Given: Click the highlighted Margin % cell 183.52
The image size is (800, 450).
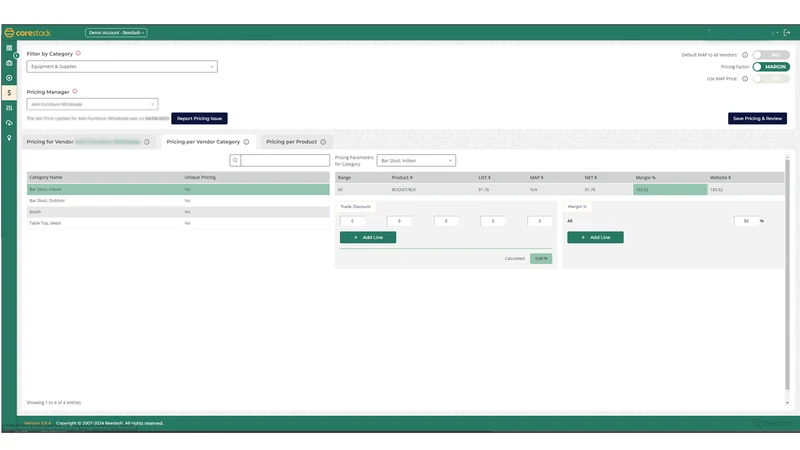Looking at the screenshot, I should (670, 189).
